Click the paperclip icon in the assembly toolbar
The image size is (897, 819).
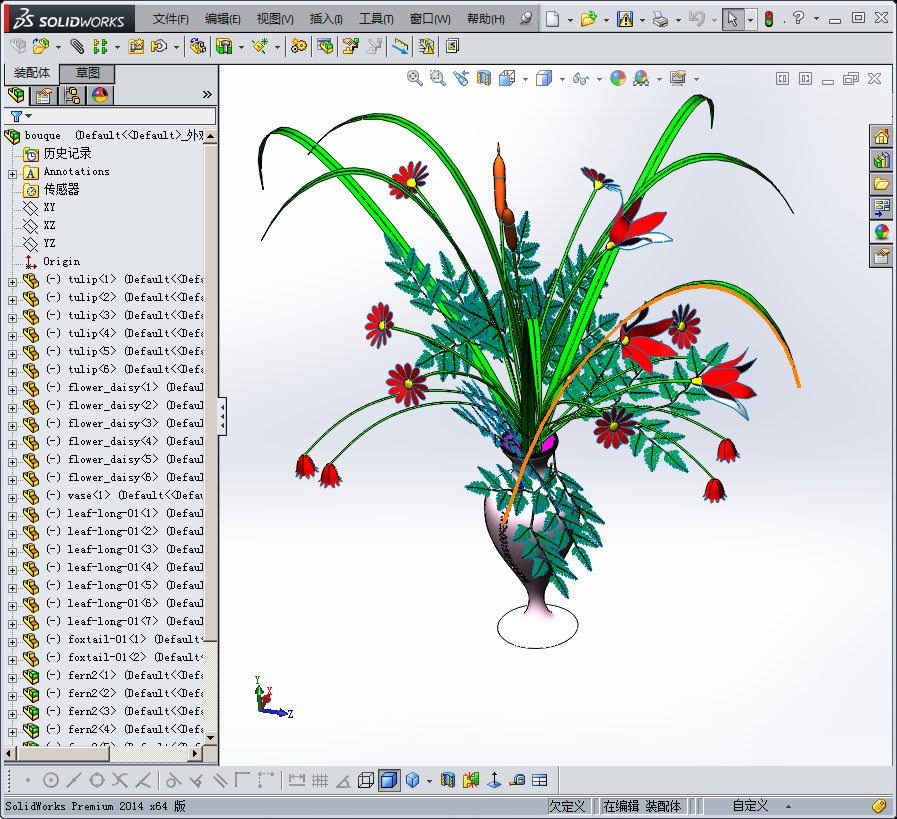coord(77,46)
